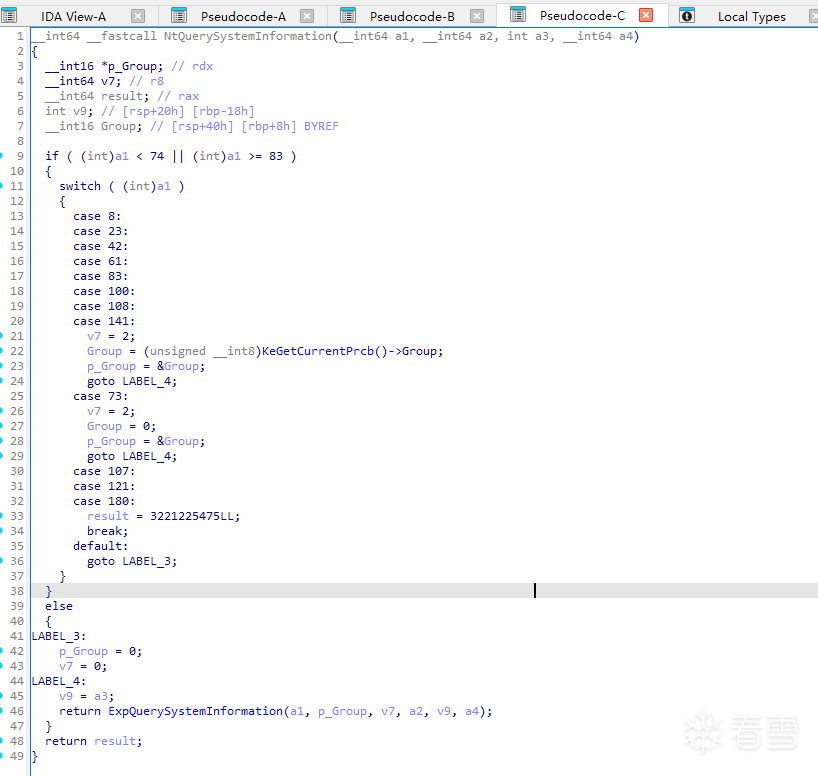Viewport: 818px width, 776px height.
Task: Click the KeGetCurrentPrcb function call
Action: pyautogui.click(x=318, y=351)
